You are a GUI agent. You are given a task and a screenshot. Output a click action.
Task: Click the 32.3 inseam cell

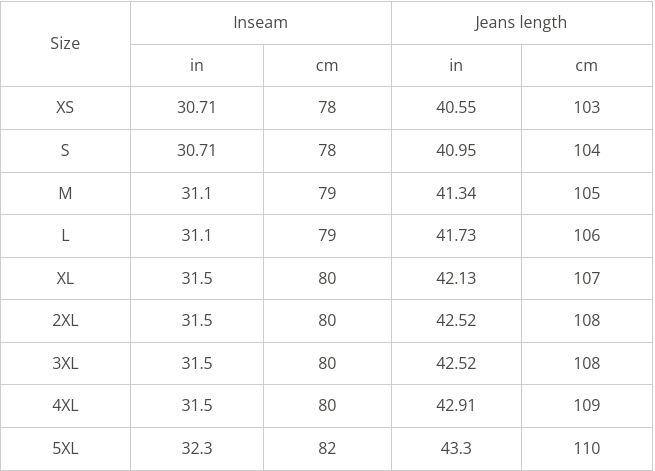point(196,448)
